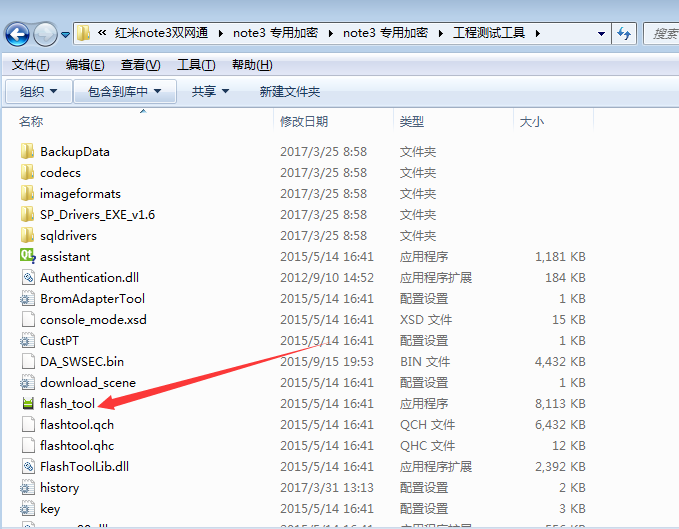This screenshot has height=529, width=679.
Task: Select the BackupData folder icon
Action: click(27, 152)
